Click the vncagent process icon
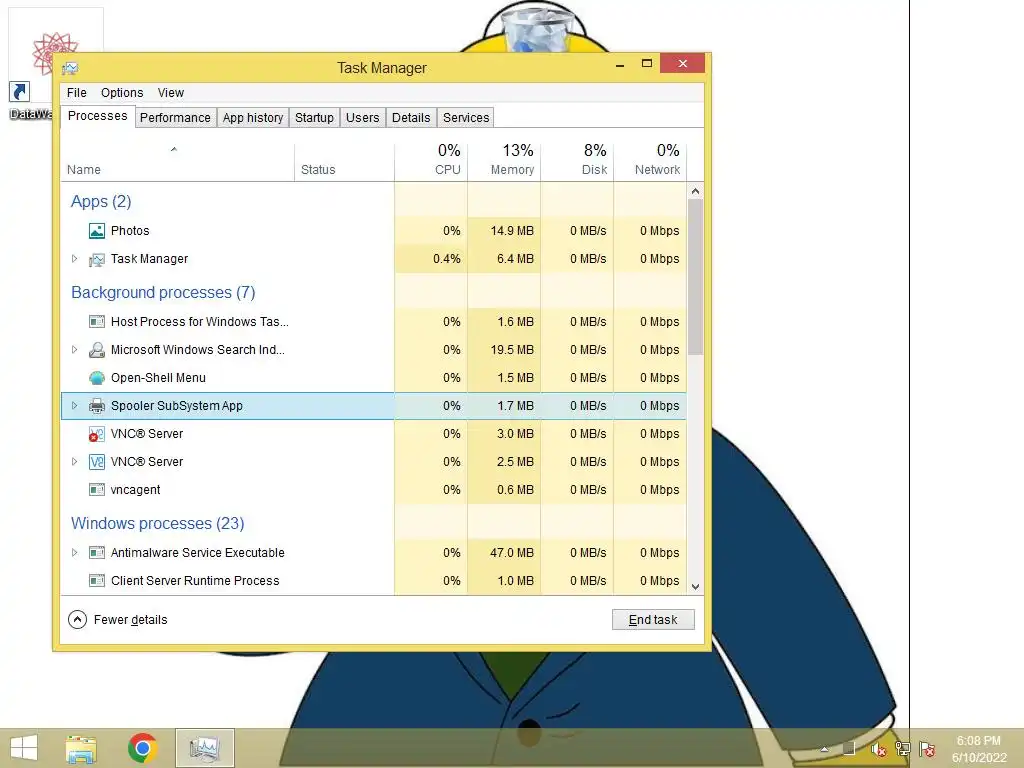Image resolution: width=1024 pixels, height=768 pixels. tap(97, 489)
